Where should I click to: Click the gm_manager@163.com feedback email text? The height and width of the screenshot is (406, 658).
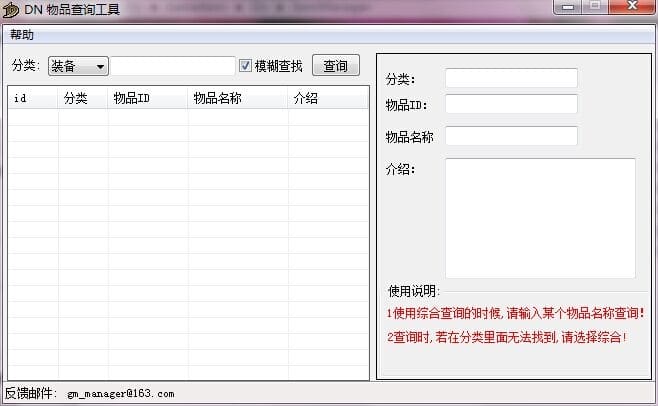click(121, 394)
